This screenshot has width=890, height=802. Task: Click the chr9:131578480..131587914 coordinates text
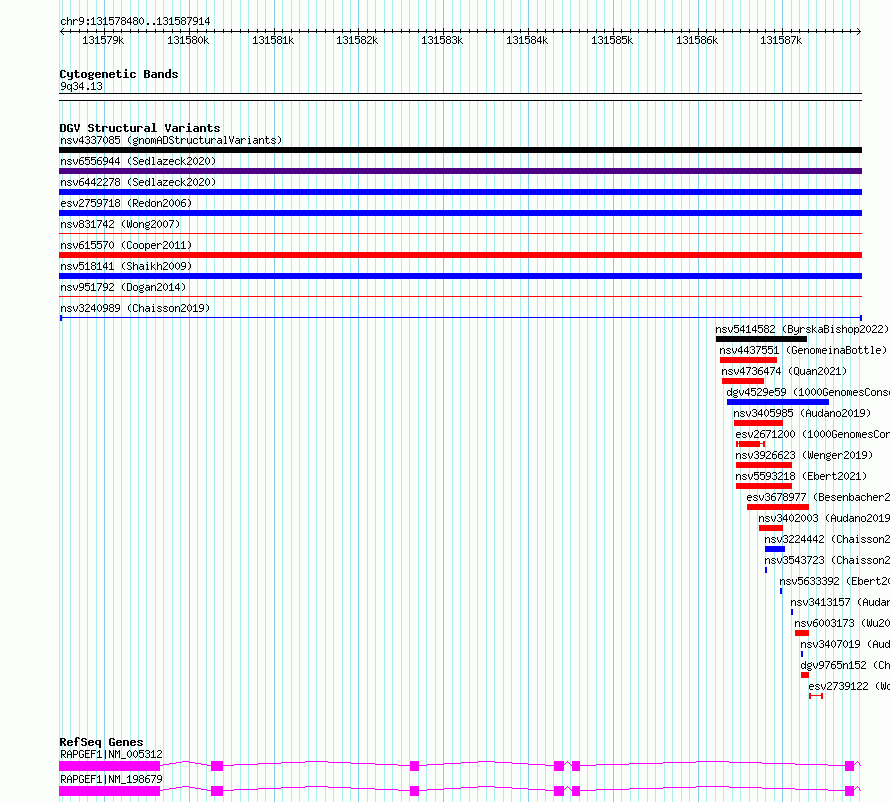[135, 21]
